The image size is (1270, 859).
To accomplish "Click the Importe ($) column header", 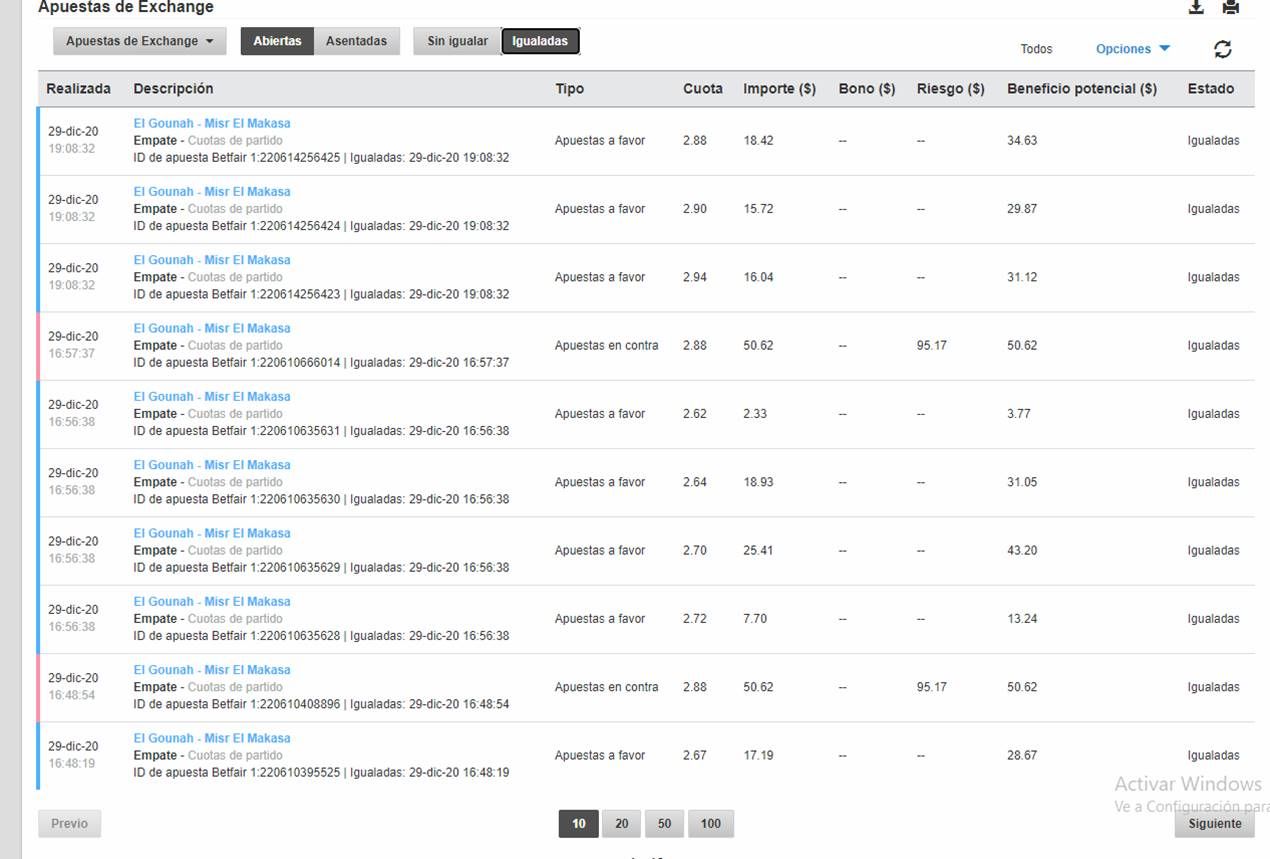I will [x=780, y=89].
